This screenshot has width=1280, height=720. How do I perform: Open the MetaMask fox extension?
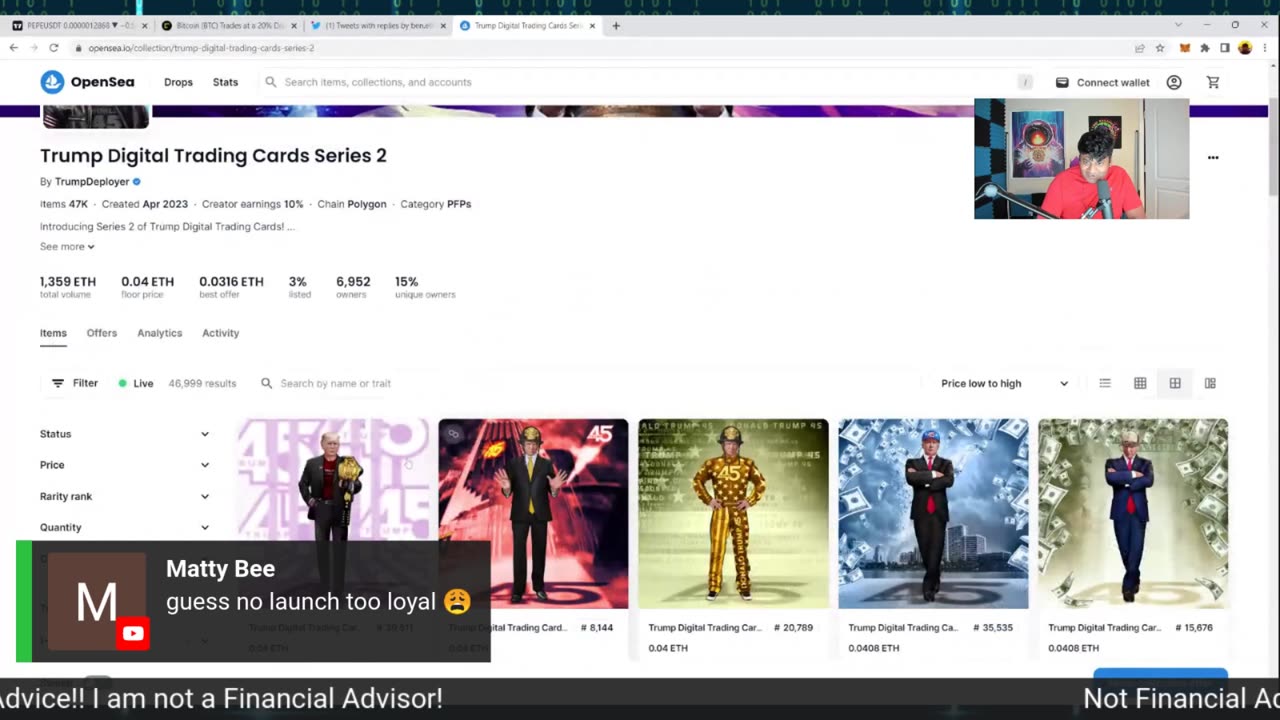[1185, 48]
